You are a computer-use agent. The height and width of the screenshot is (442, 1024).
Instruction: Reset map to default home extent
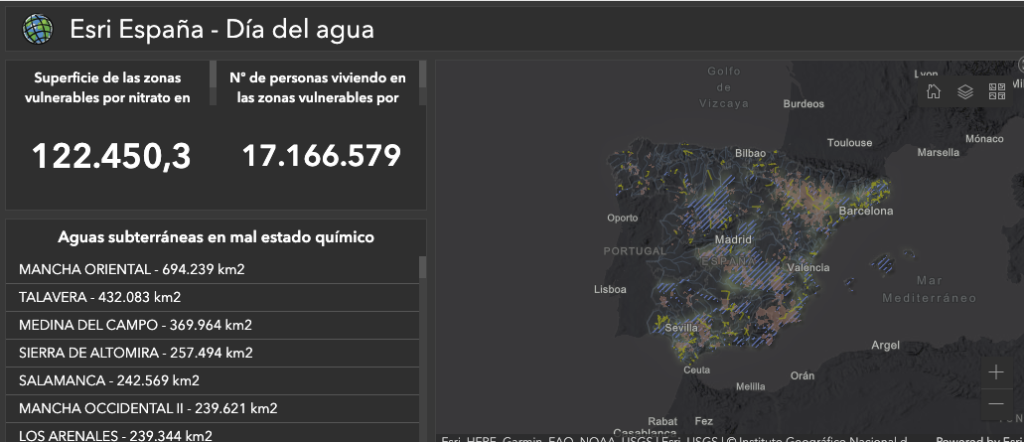(x=933, y=91)
